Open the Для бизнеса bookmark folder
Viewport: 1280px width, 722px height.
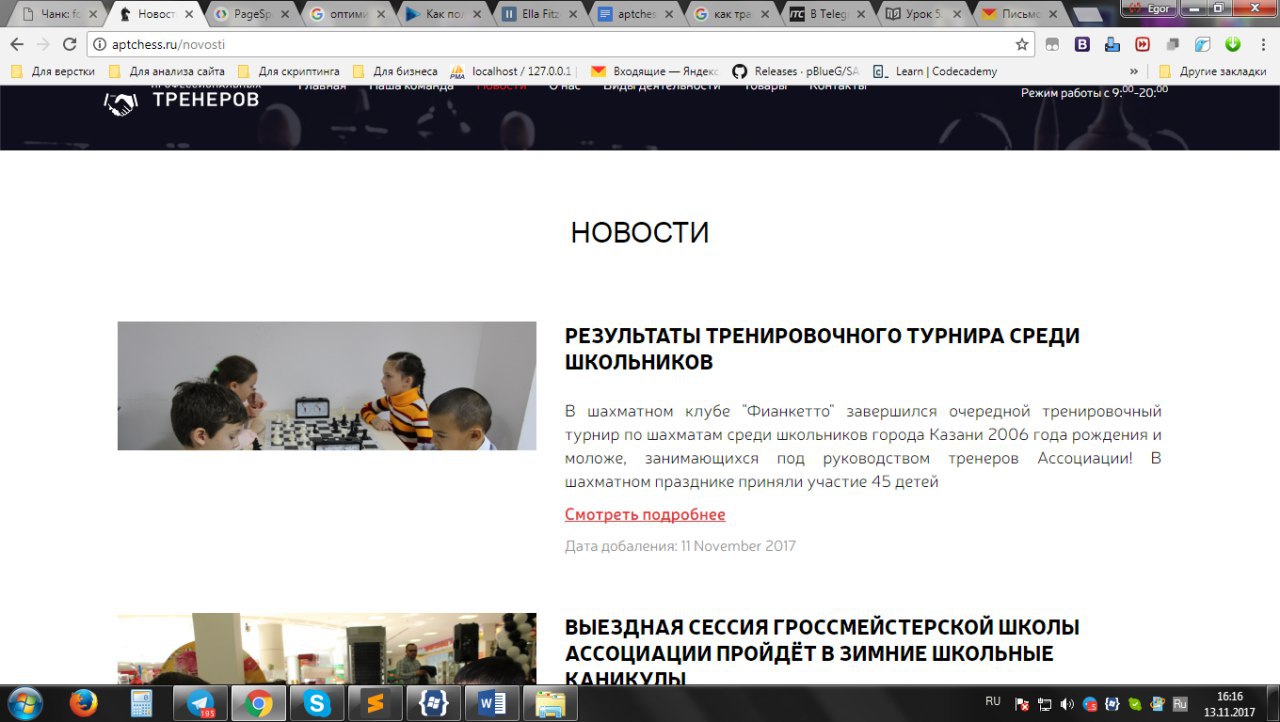(x=395, y=72)
